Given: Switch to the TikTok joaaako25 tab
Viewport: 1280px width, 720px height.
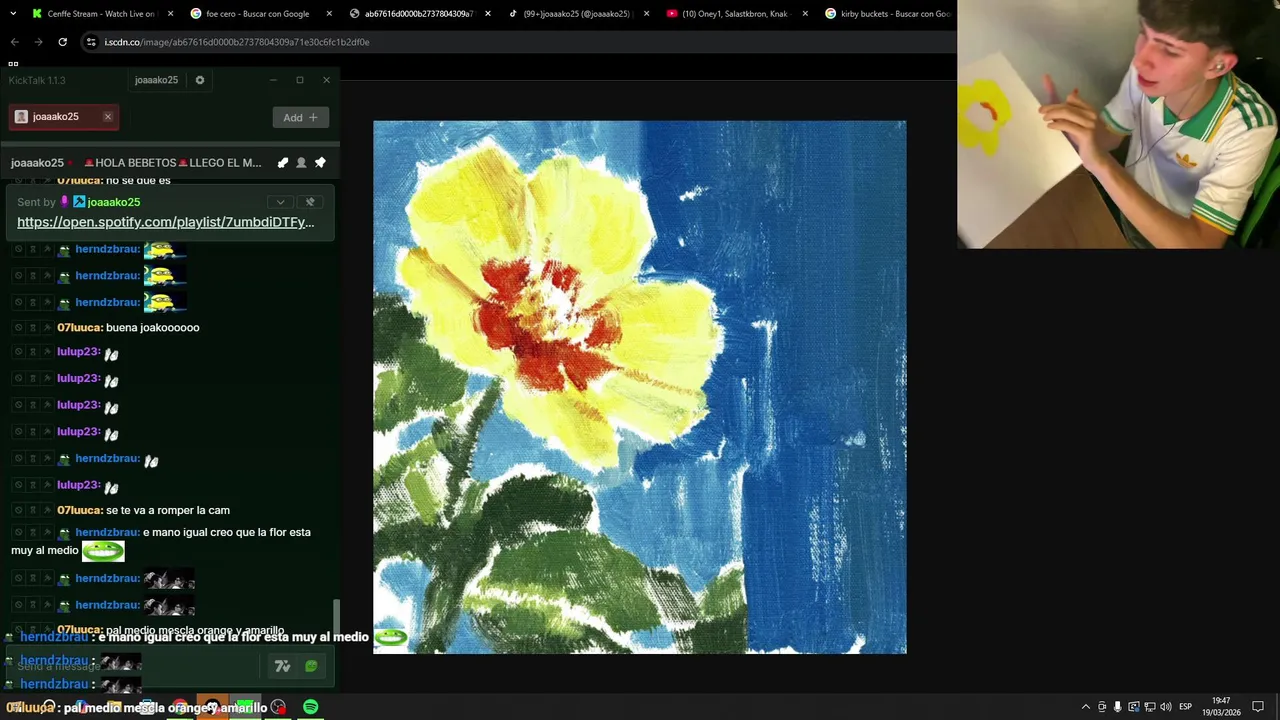Looking at the screenshot, I should (577, 14).
